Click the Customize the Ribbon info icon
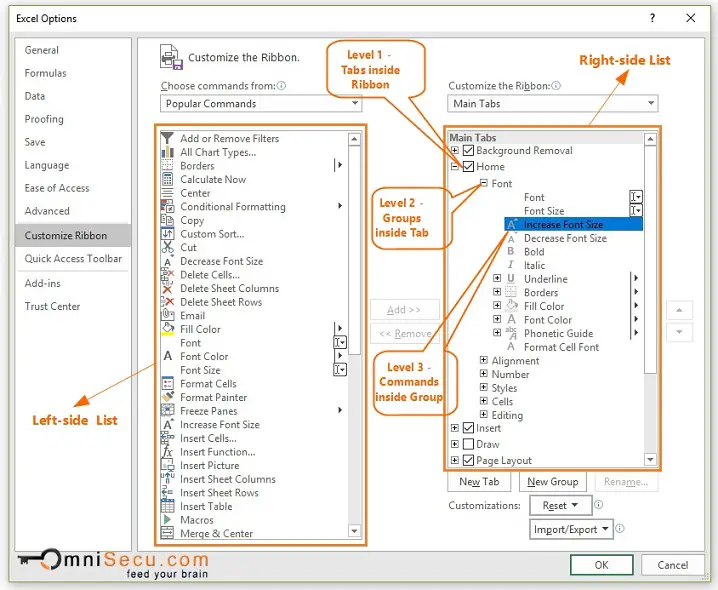The width and height of the screenshot is (718, 590). 556,86
